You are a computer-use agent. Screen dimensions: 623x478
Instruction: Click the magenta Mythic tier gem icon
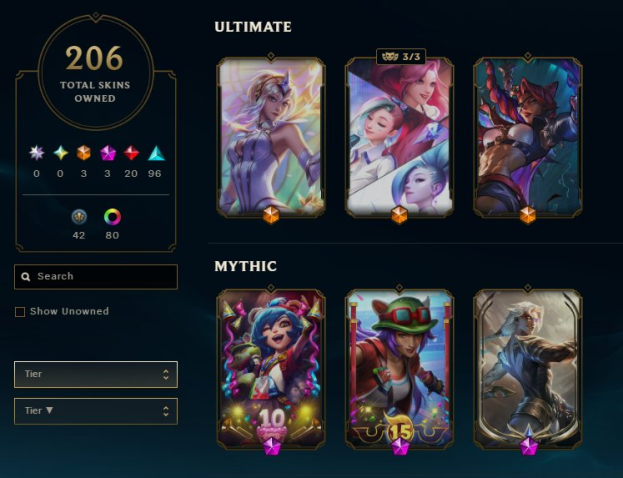[x=107, y=153]
